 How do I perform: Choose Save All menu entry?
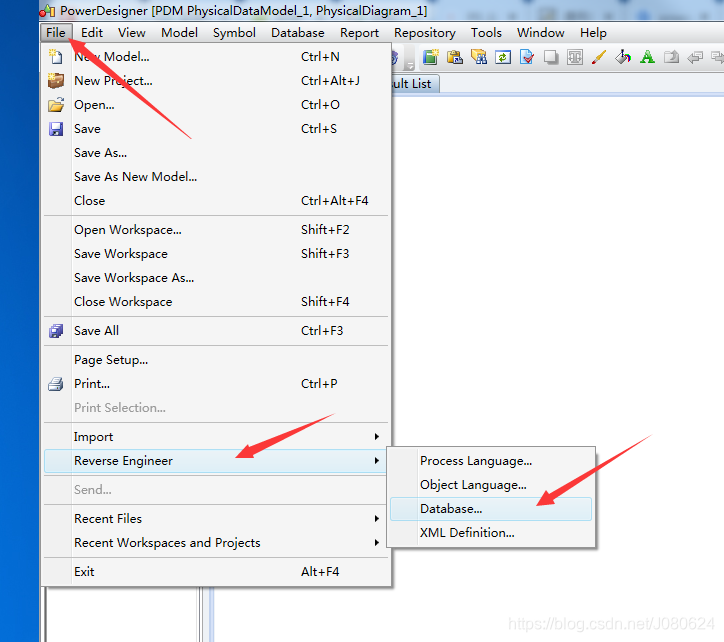pyautogui.click(x=216, y=331)
